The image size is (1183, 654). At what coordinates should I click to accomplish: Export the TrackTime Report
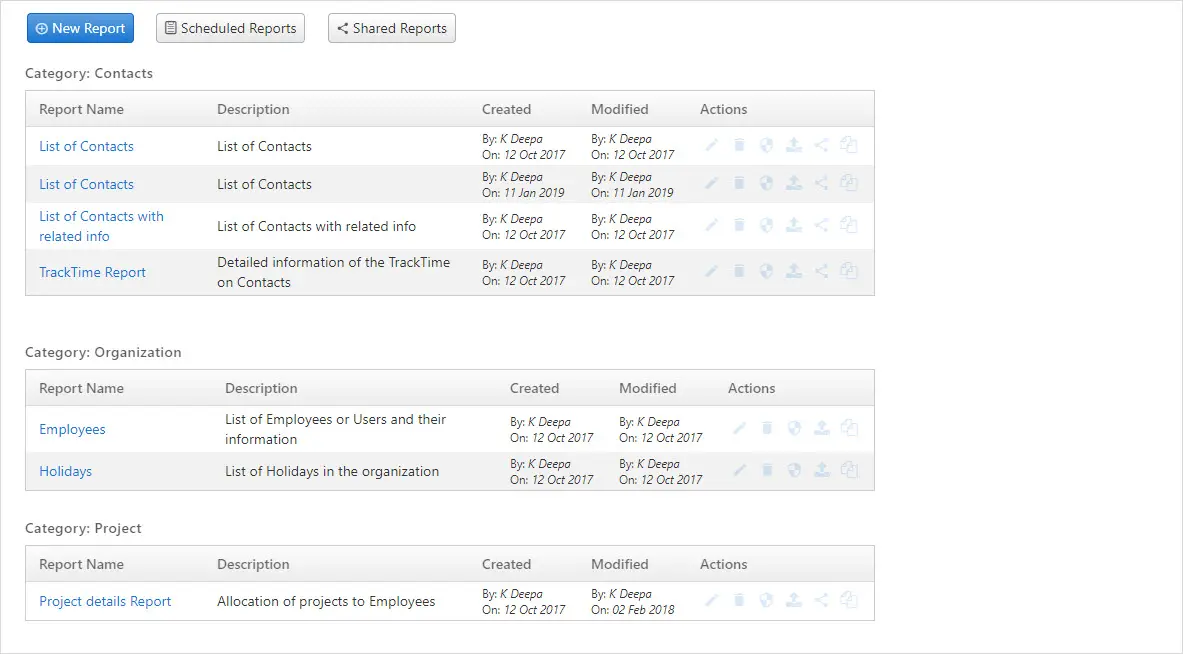pos(794,271)
